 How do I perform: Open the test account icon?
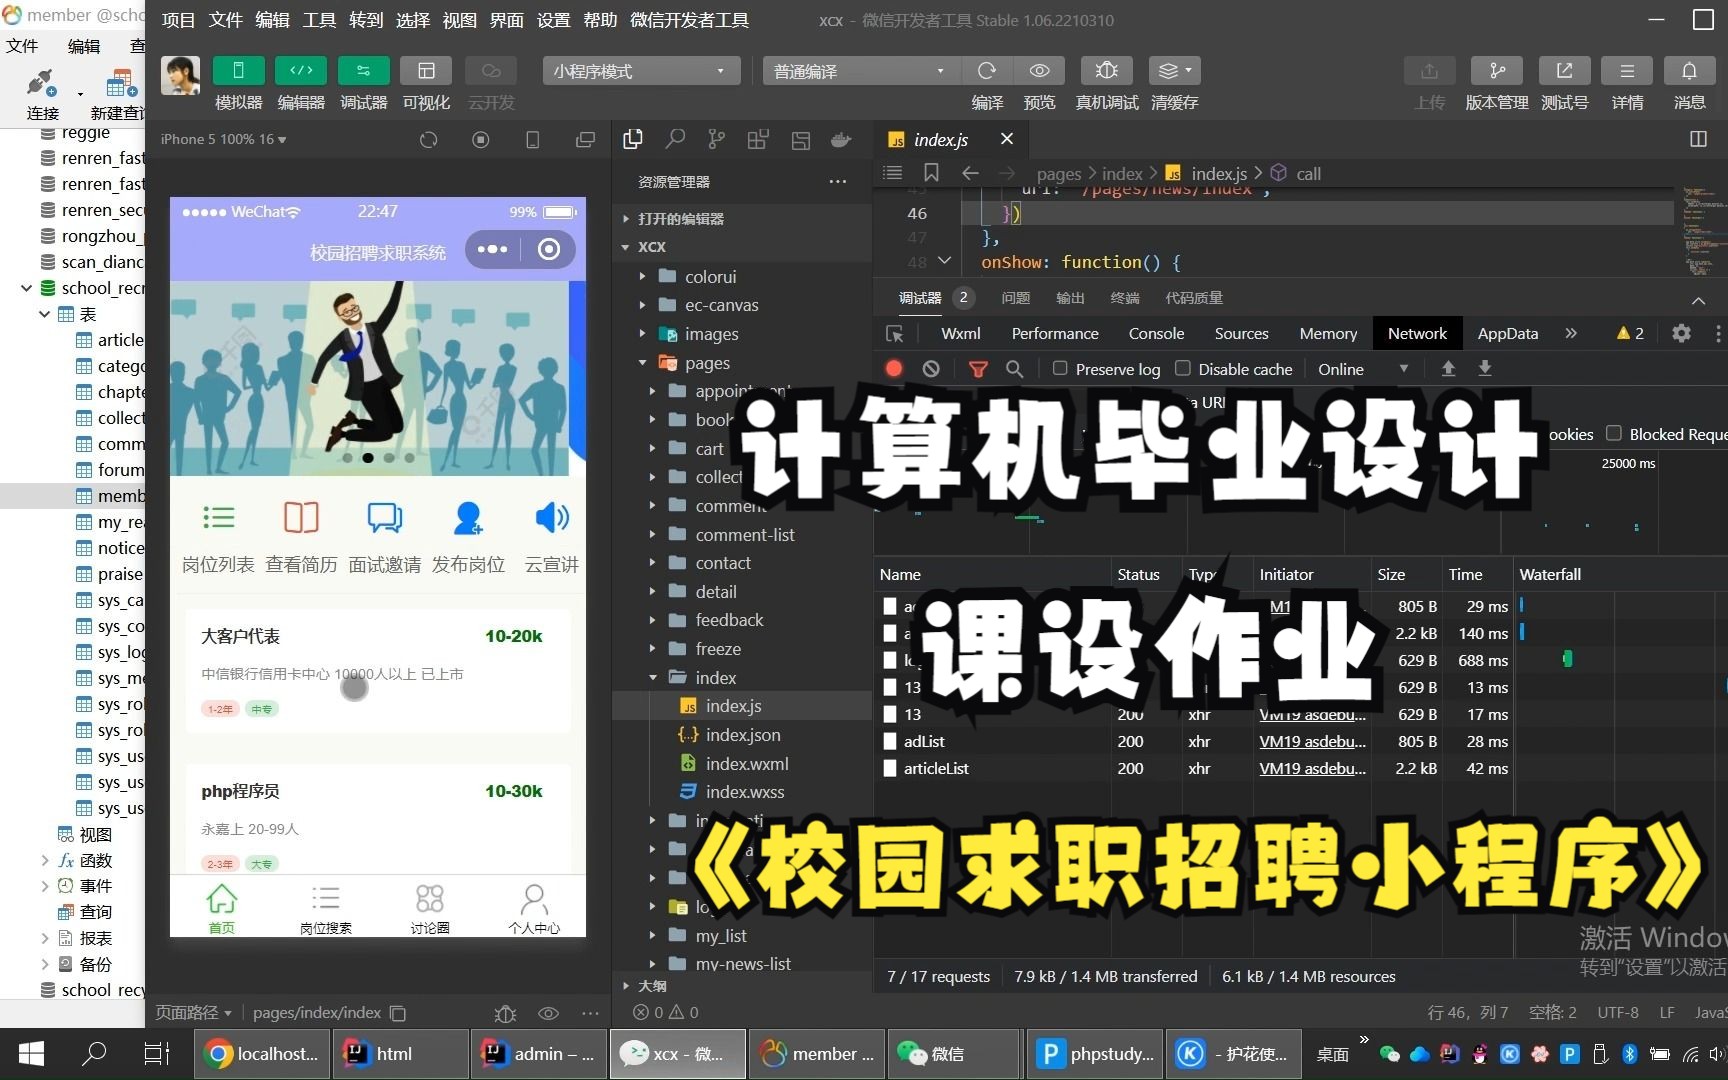click(x=1565, y=71)
